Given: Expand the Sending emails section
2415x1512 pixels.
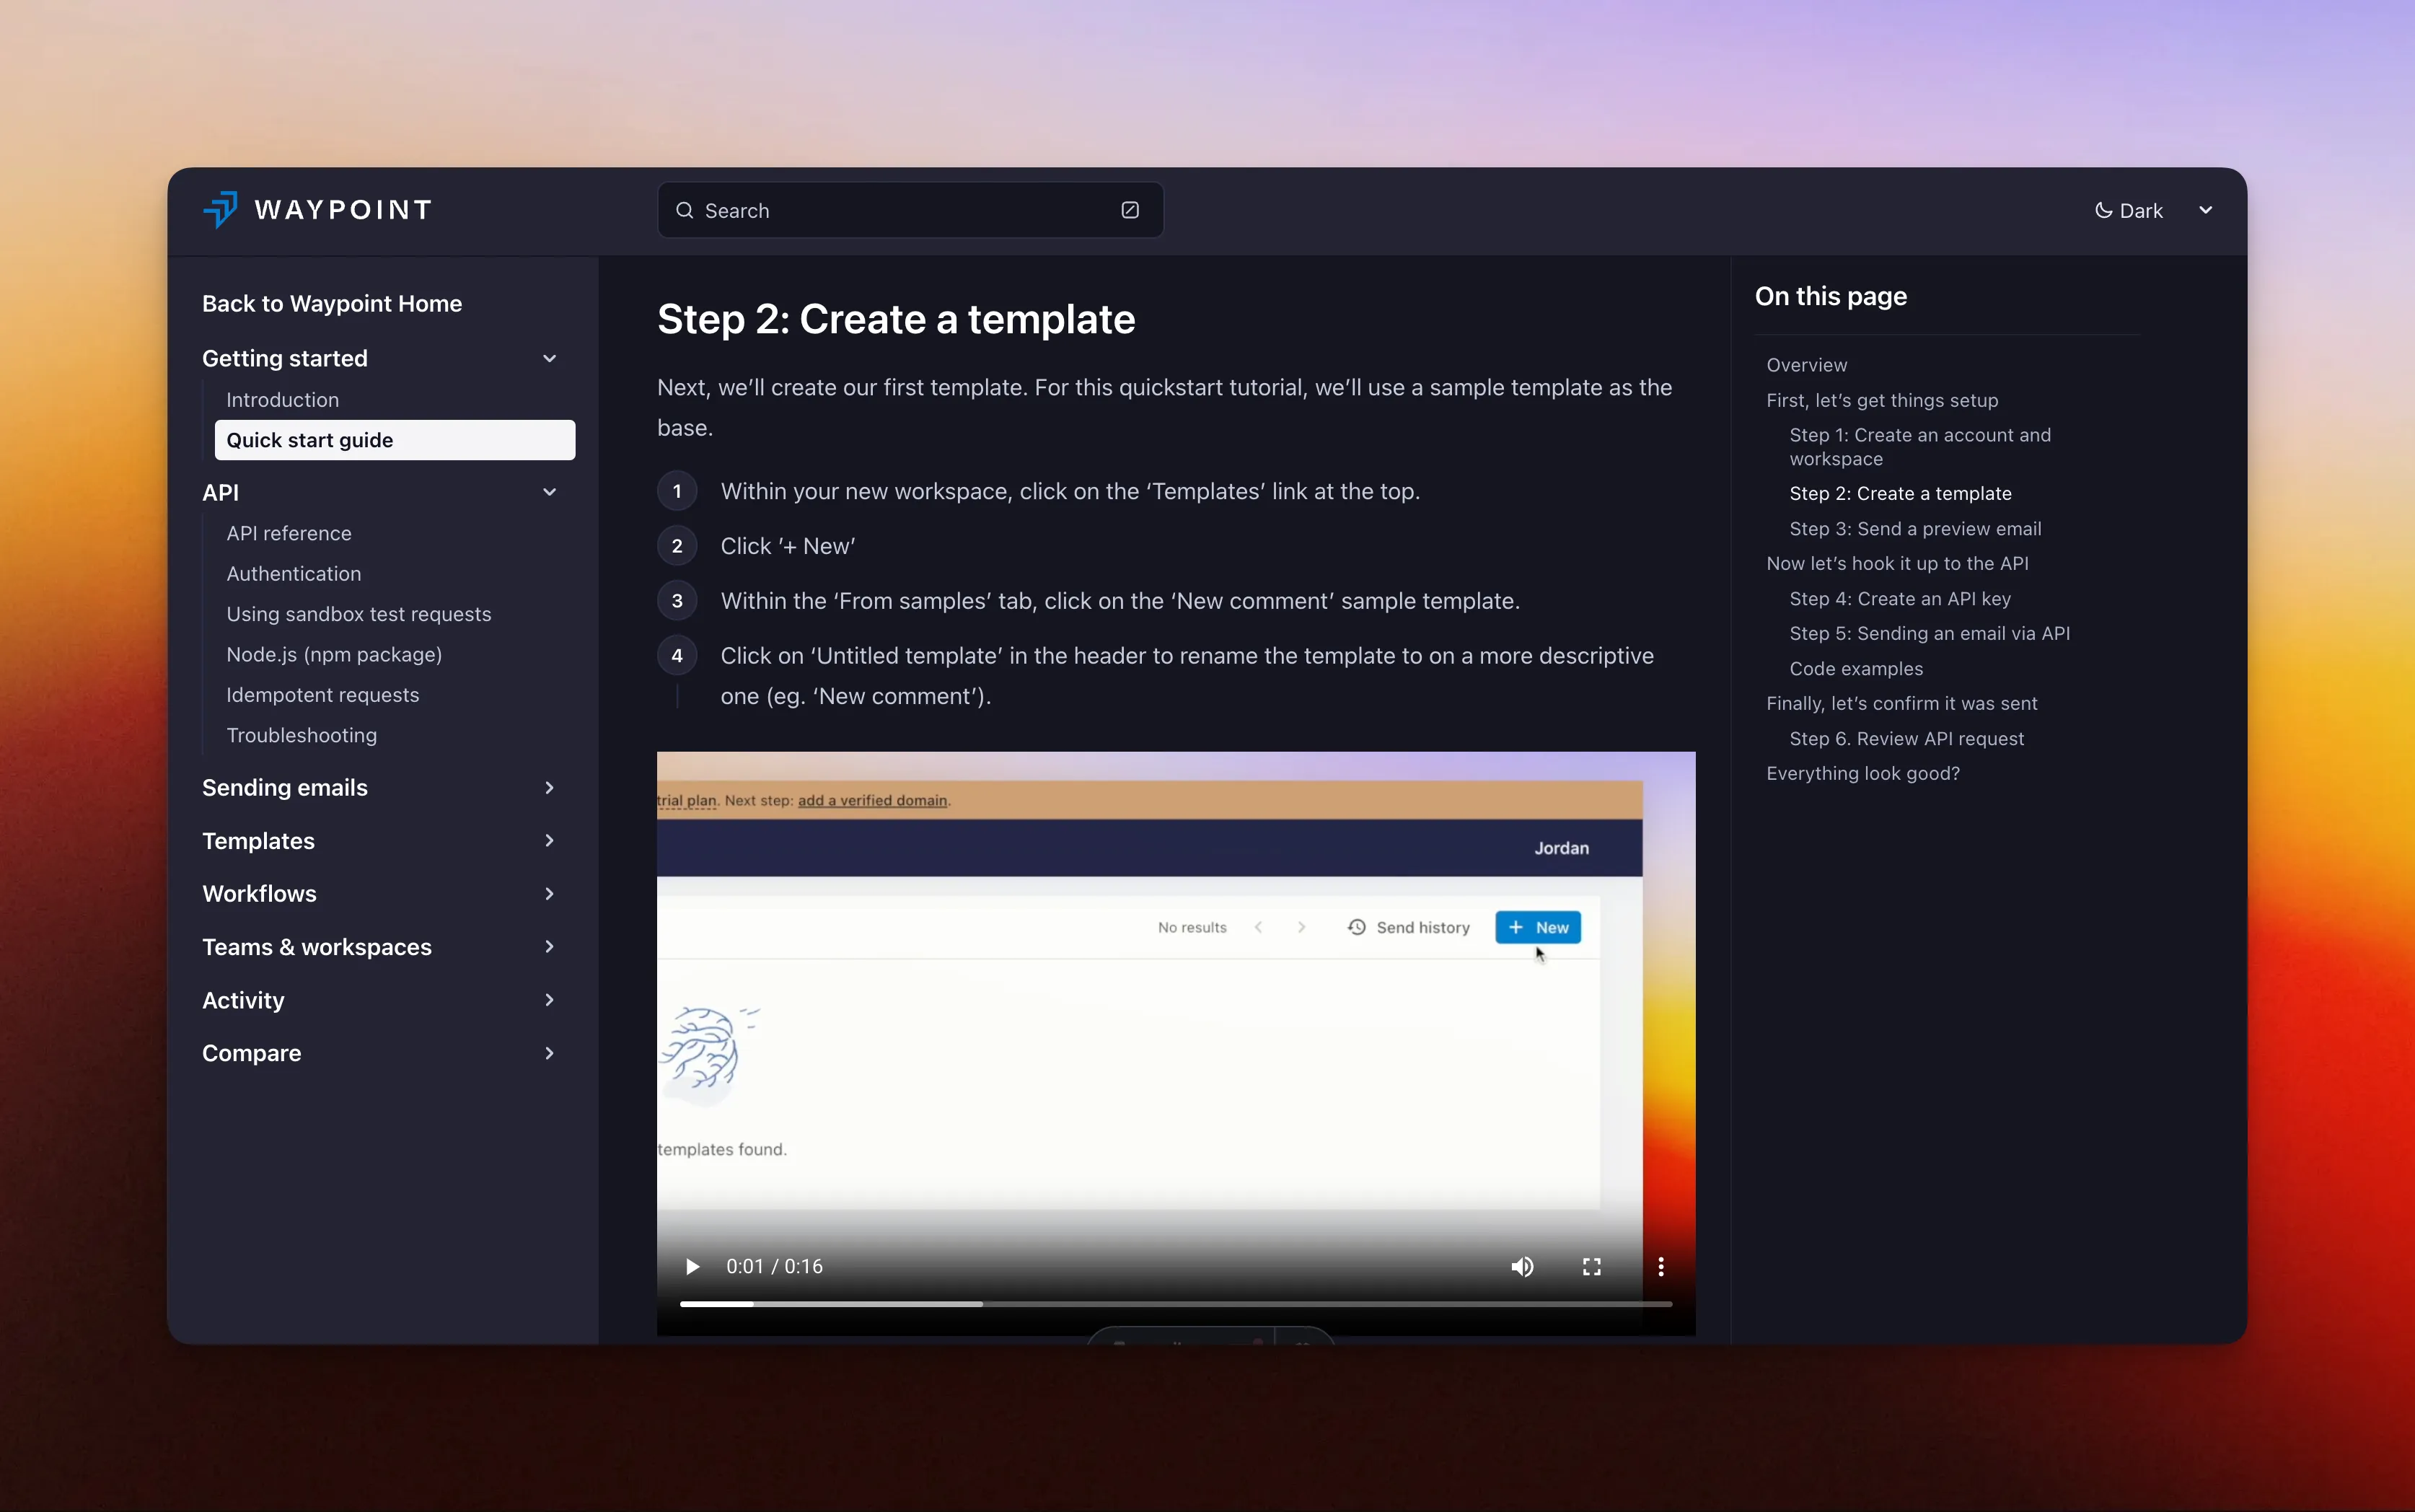Looking at the screenshot, I should click(549, 788).
